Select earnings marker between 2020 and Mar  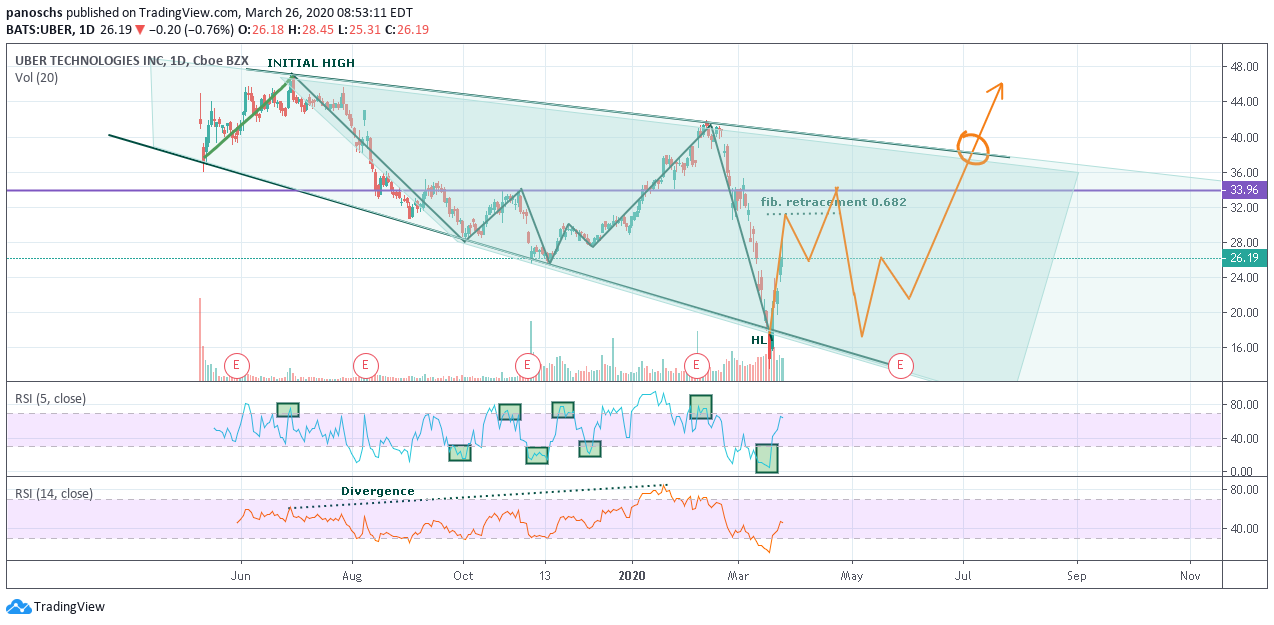point(696,365)
